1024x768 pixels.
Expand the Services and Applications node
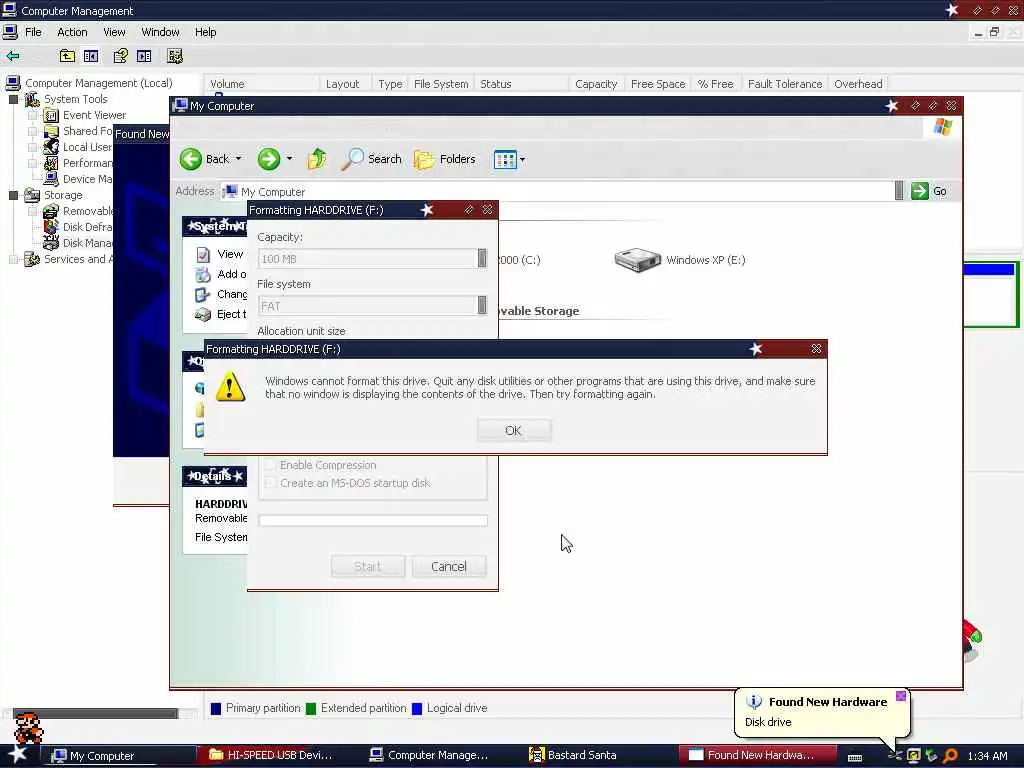point(13,259)
